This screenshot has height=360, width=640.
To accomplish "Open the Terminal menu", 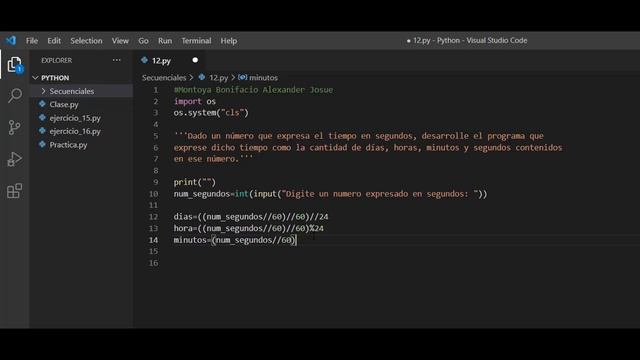I will point(196,41).
